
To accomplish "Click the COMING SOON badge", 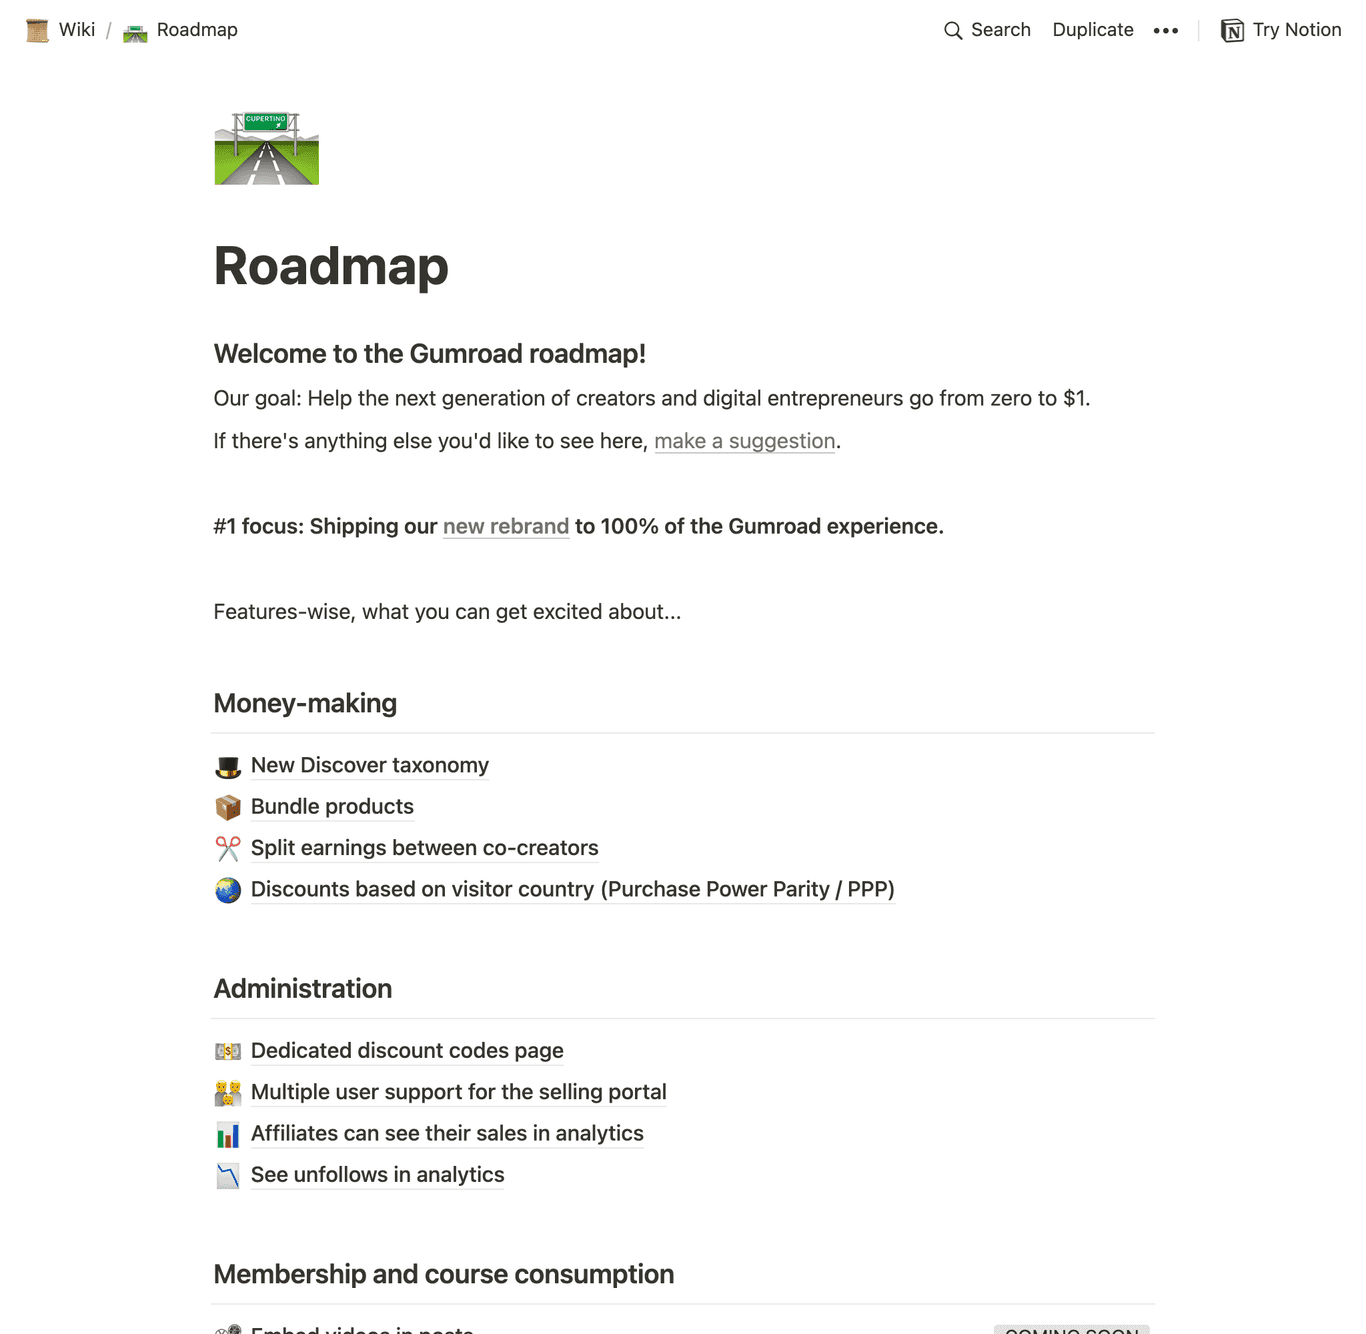I will pyautogui.click(x=1071, y=1330).
